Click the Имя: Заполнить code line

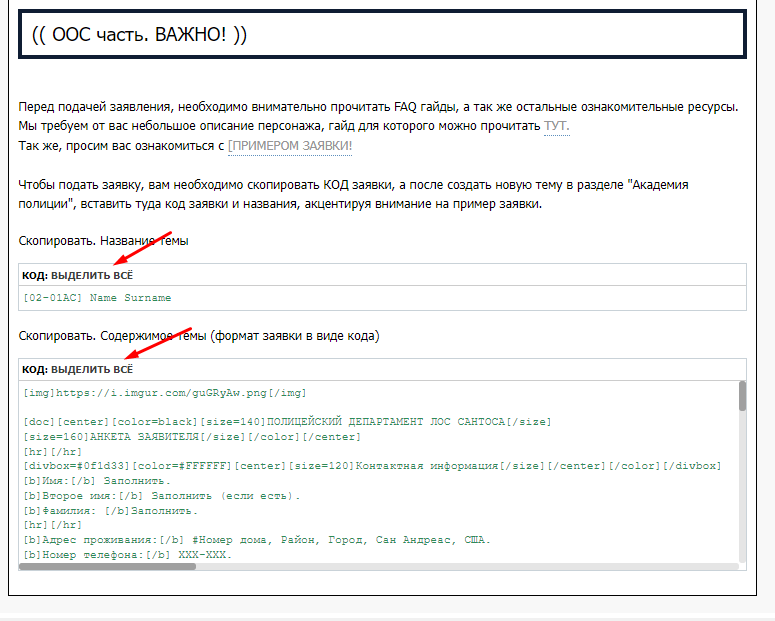click(x=97, y=481)
